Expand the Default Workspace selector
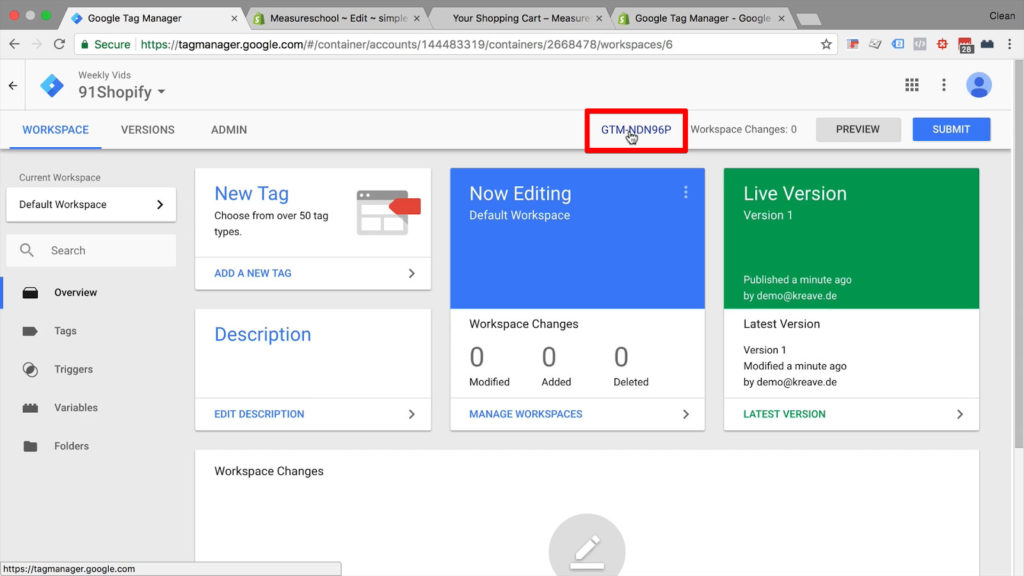Viewport: 1024px width, 576px height. 91,204
